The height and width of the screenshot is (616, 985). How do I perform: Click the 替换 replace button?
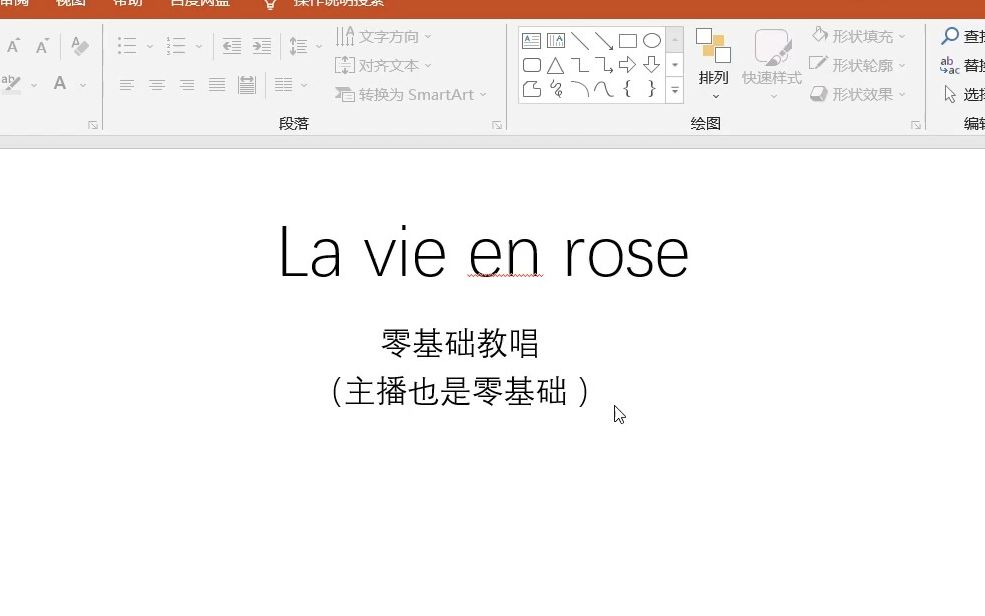click(x=963, y=65)
